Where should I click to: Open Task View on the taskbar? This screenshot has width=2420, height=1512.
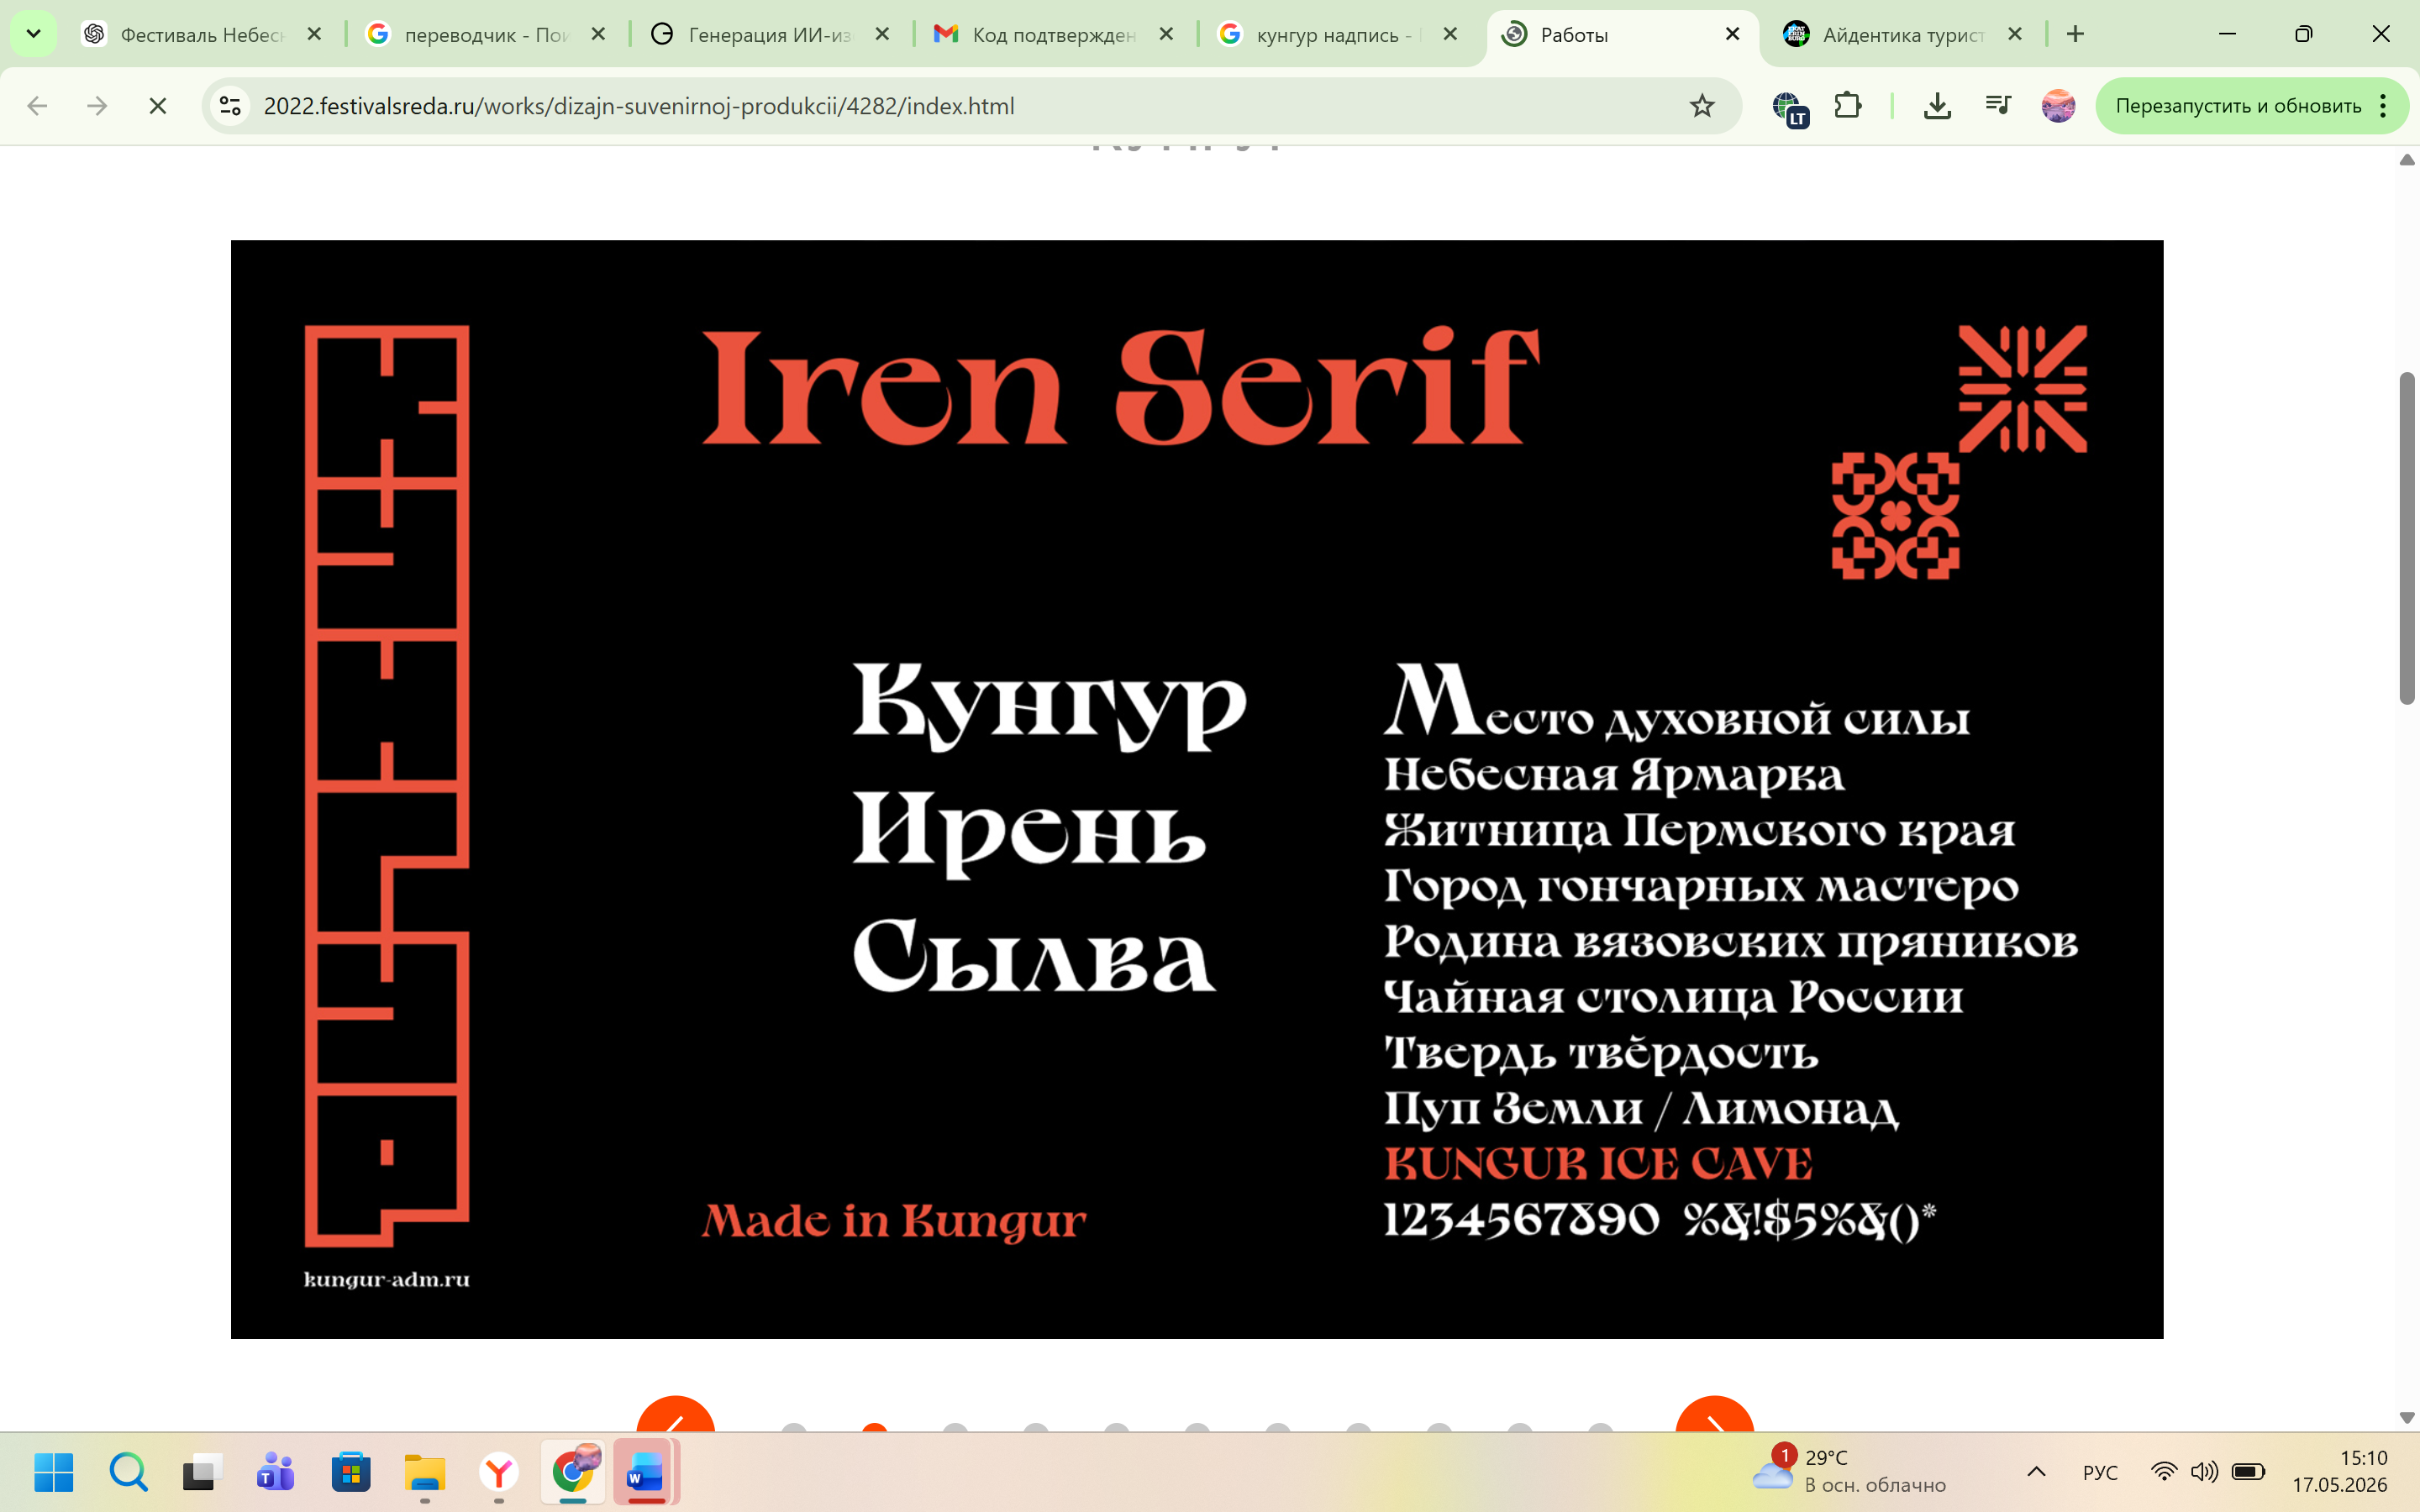click(202, 1472)
